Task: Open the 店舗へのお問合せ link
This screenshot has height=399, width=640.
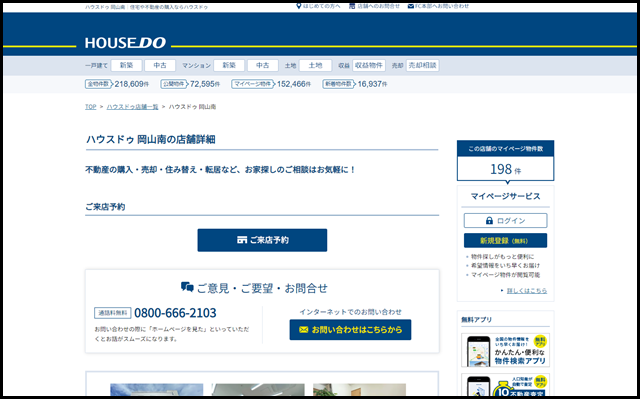Action: [x=378, y=6]
